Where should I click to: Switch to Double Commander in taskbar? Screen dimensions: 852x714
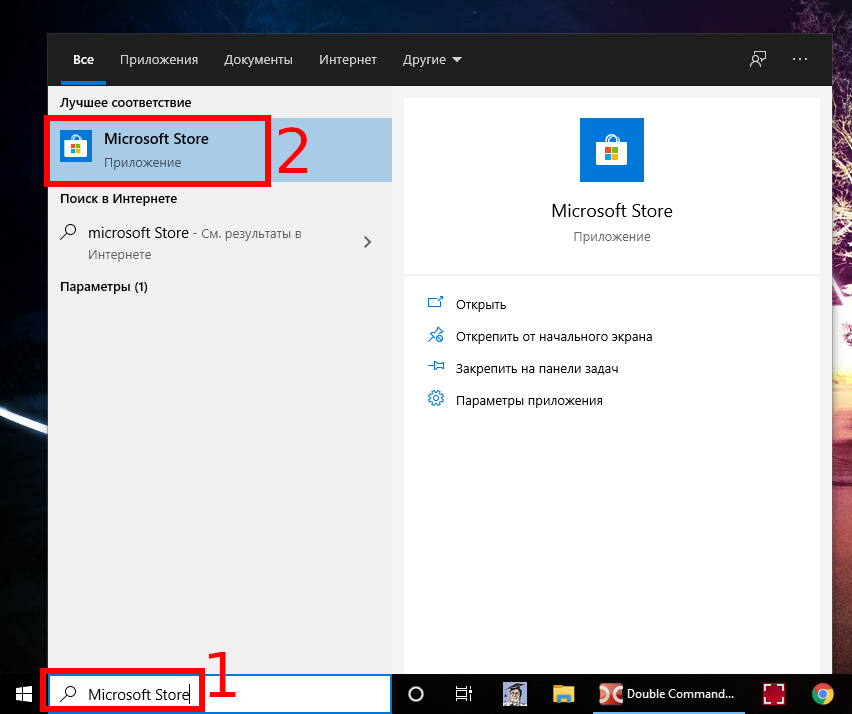tap(667, 694)
